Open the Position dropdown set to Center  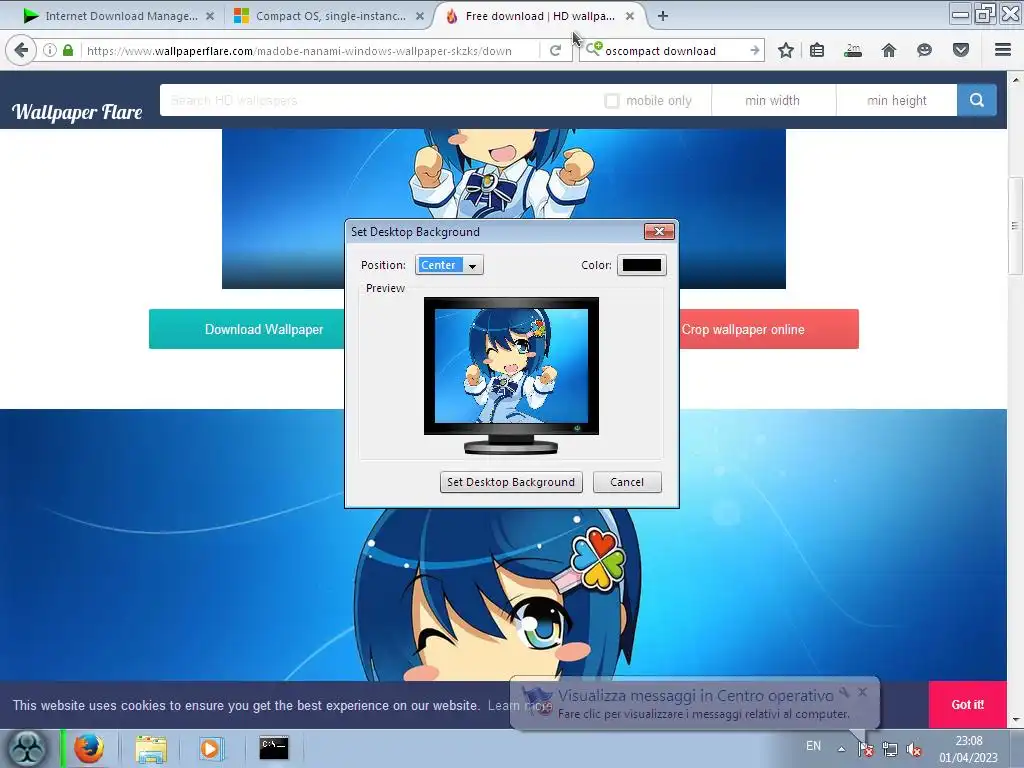pos(449,265)
